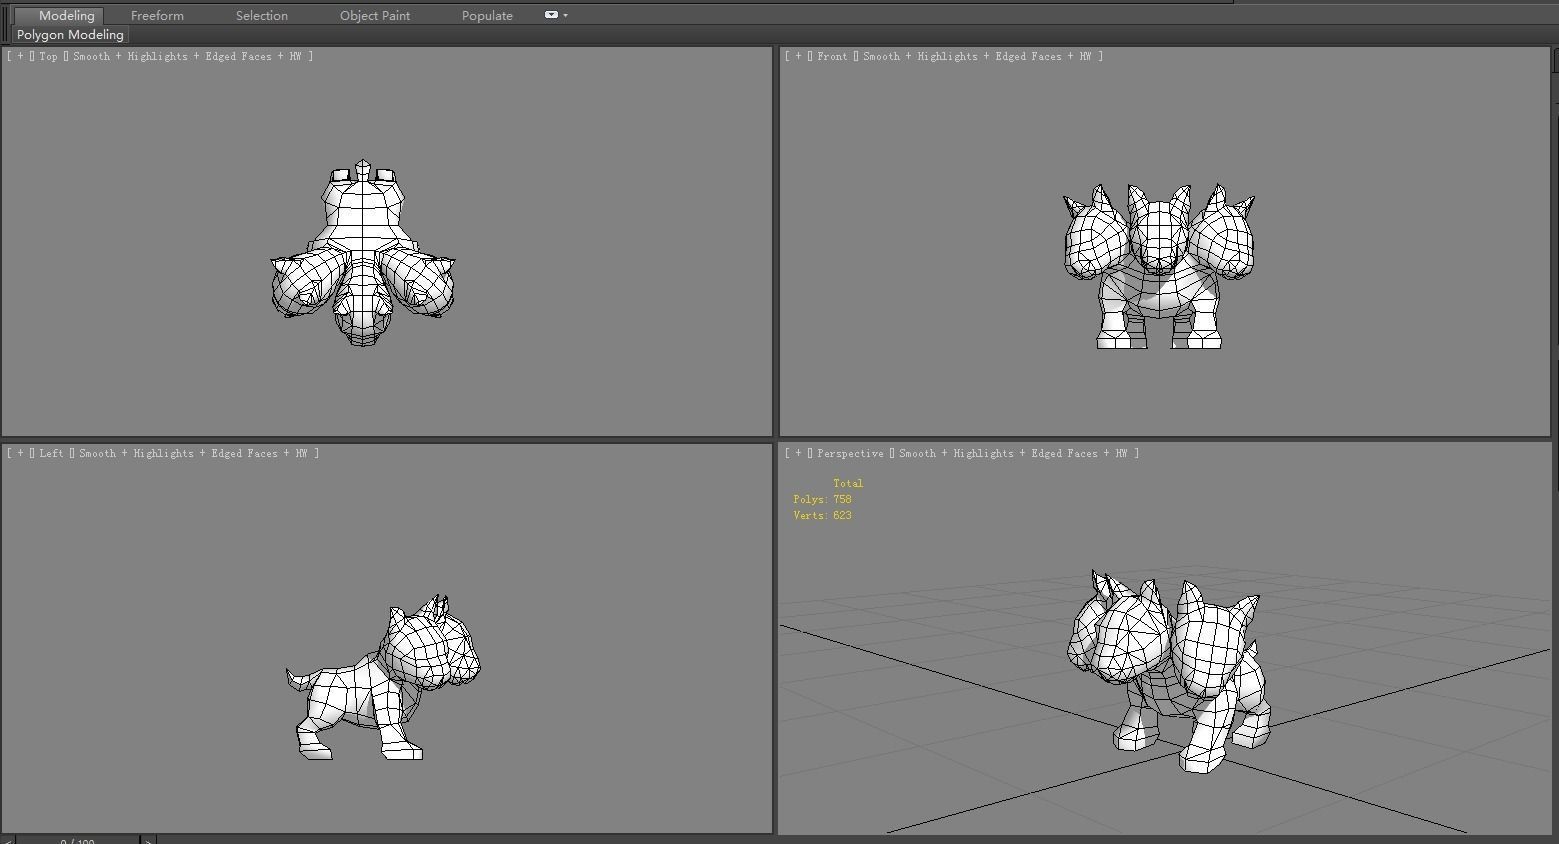Screen dimensions: 1559x844
Task: Click the Front viewport name label
Action: tap(832, 56)
